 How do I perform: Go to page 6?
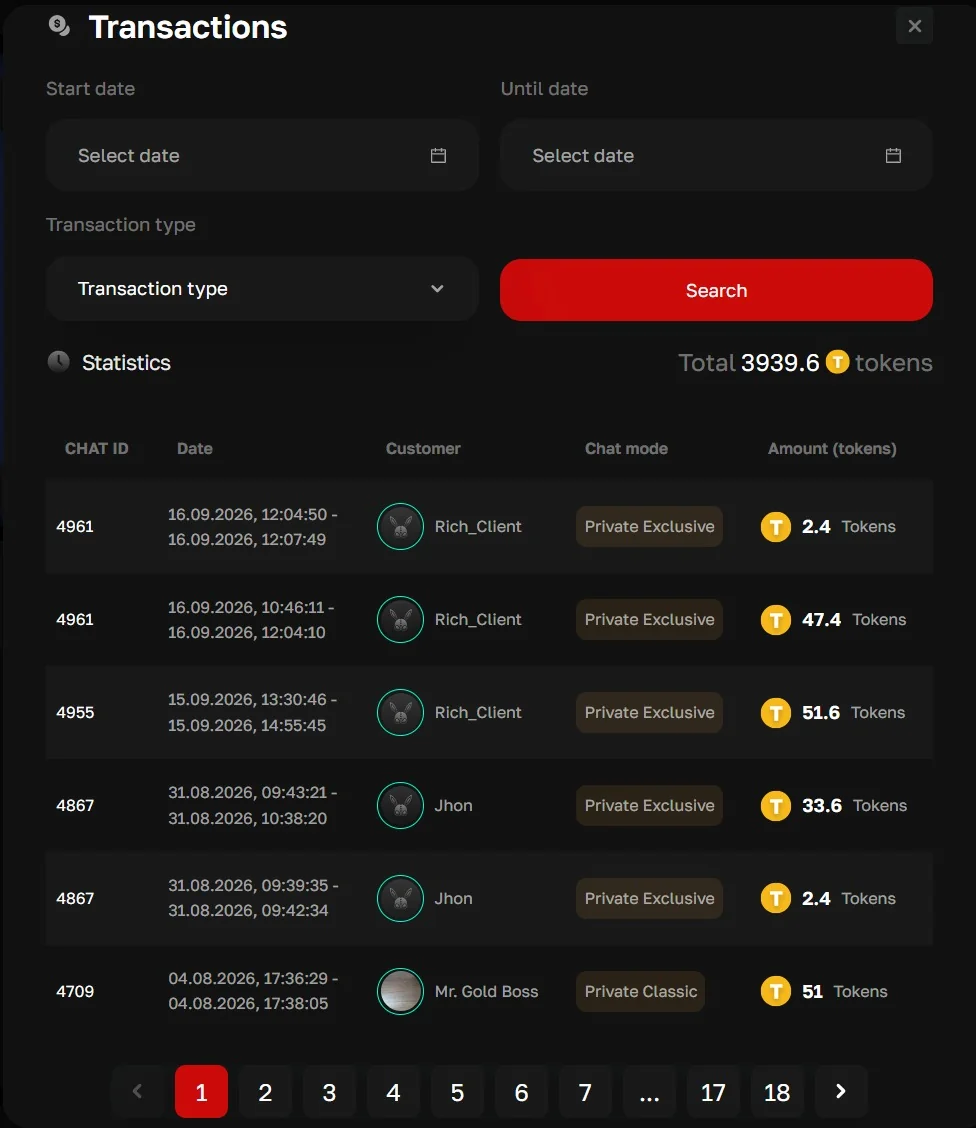521,1091
